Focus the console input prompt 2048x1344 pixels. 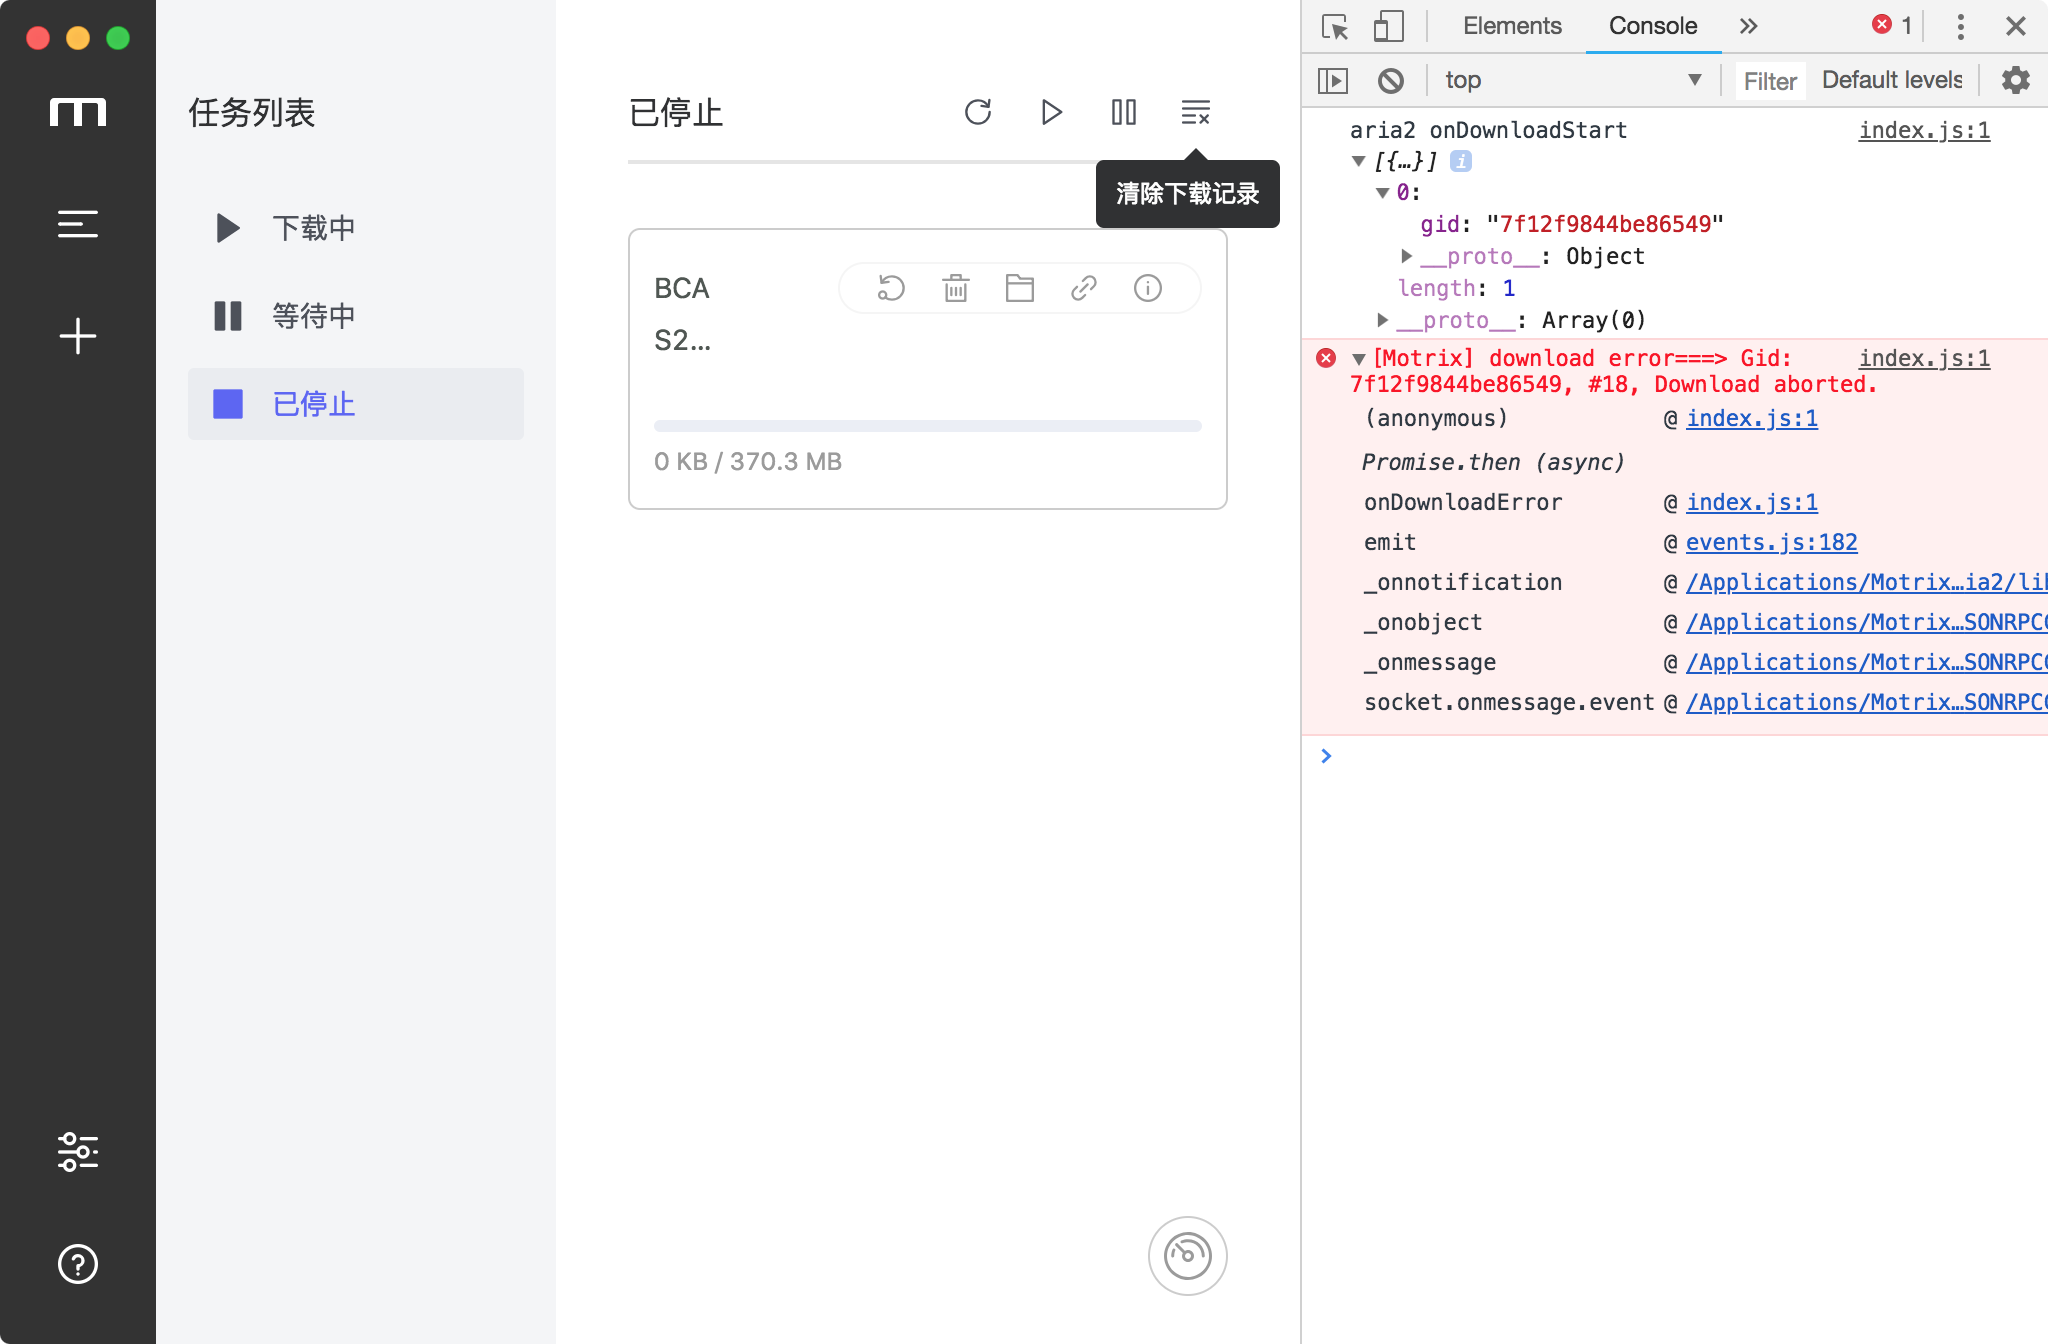[x=1500, y=756]
